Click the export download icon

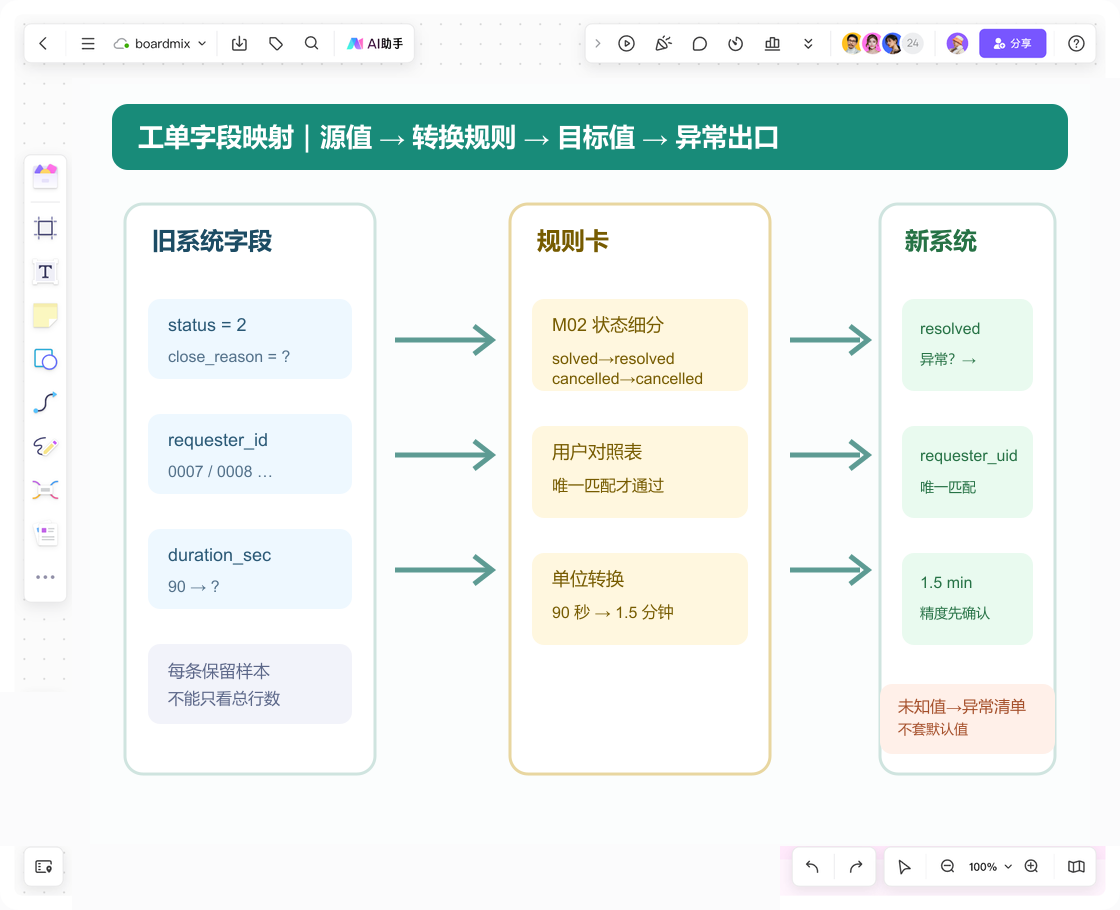(239, 44)
